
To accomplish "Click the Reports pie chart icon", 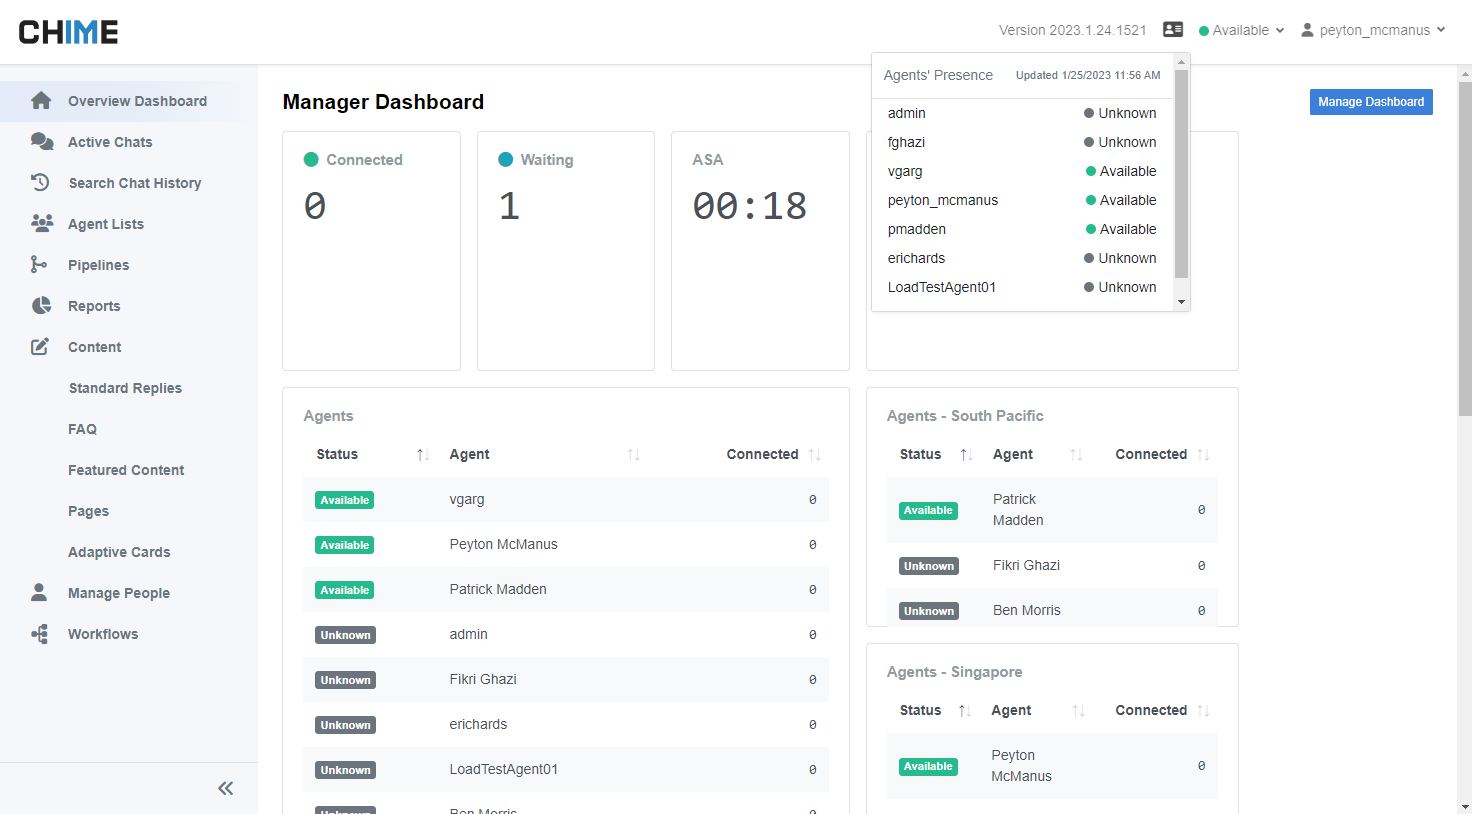I will (x=41, y=306).
